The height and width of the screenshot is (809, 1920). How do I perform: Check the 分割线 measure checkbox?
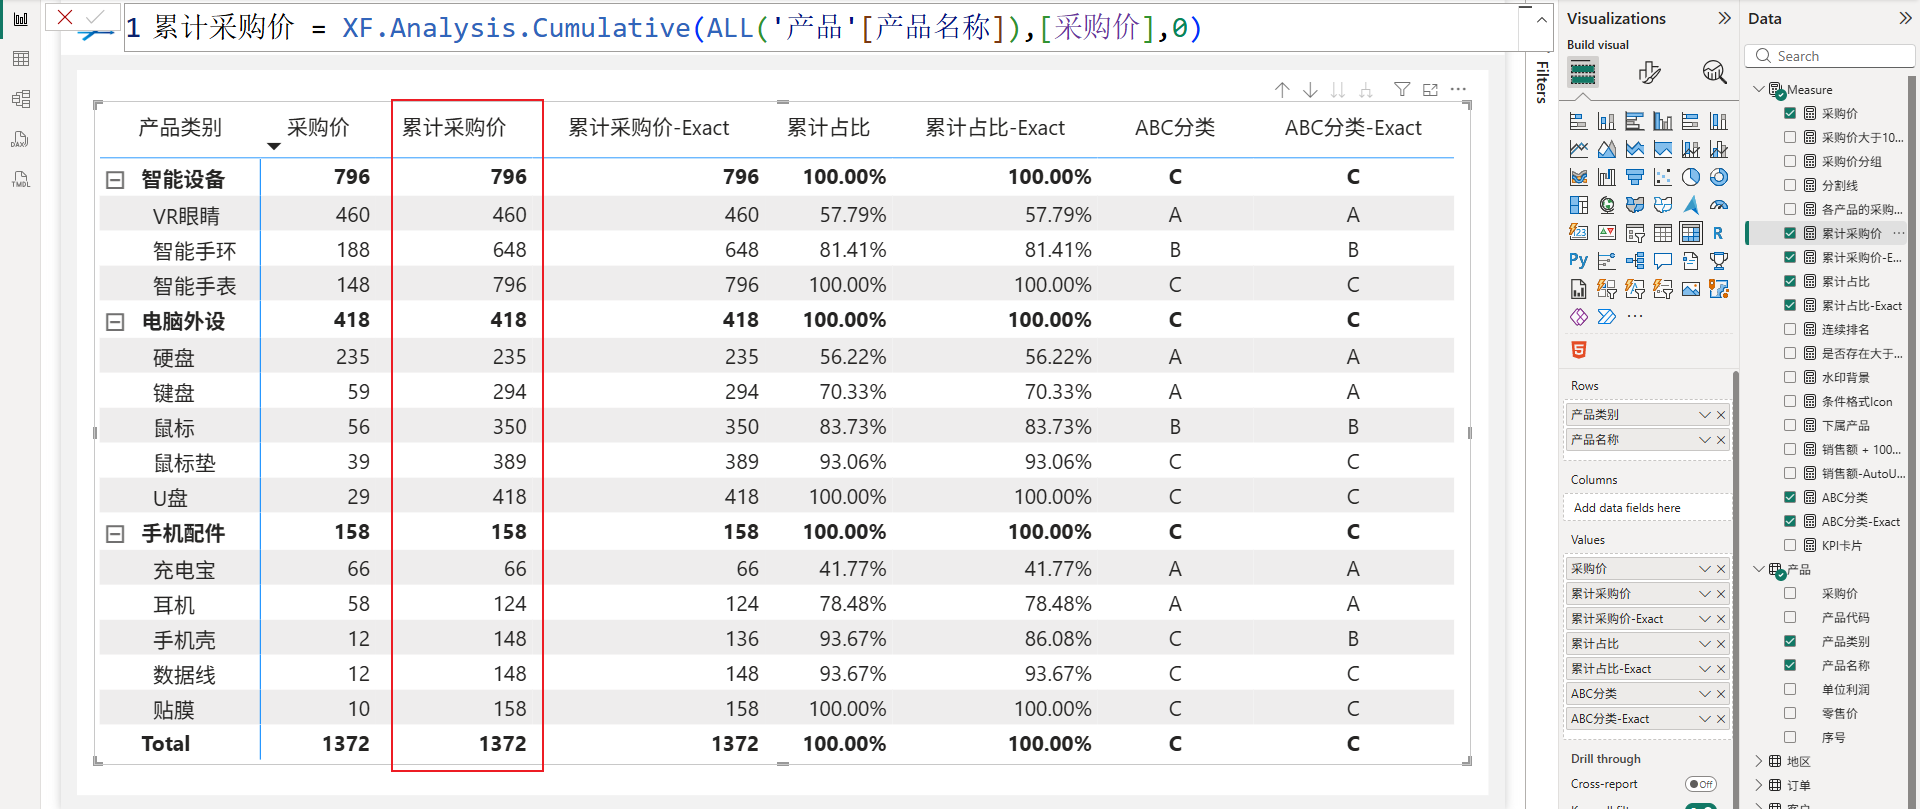click(1790, 185)
